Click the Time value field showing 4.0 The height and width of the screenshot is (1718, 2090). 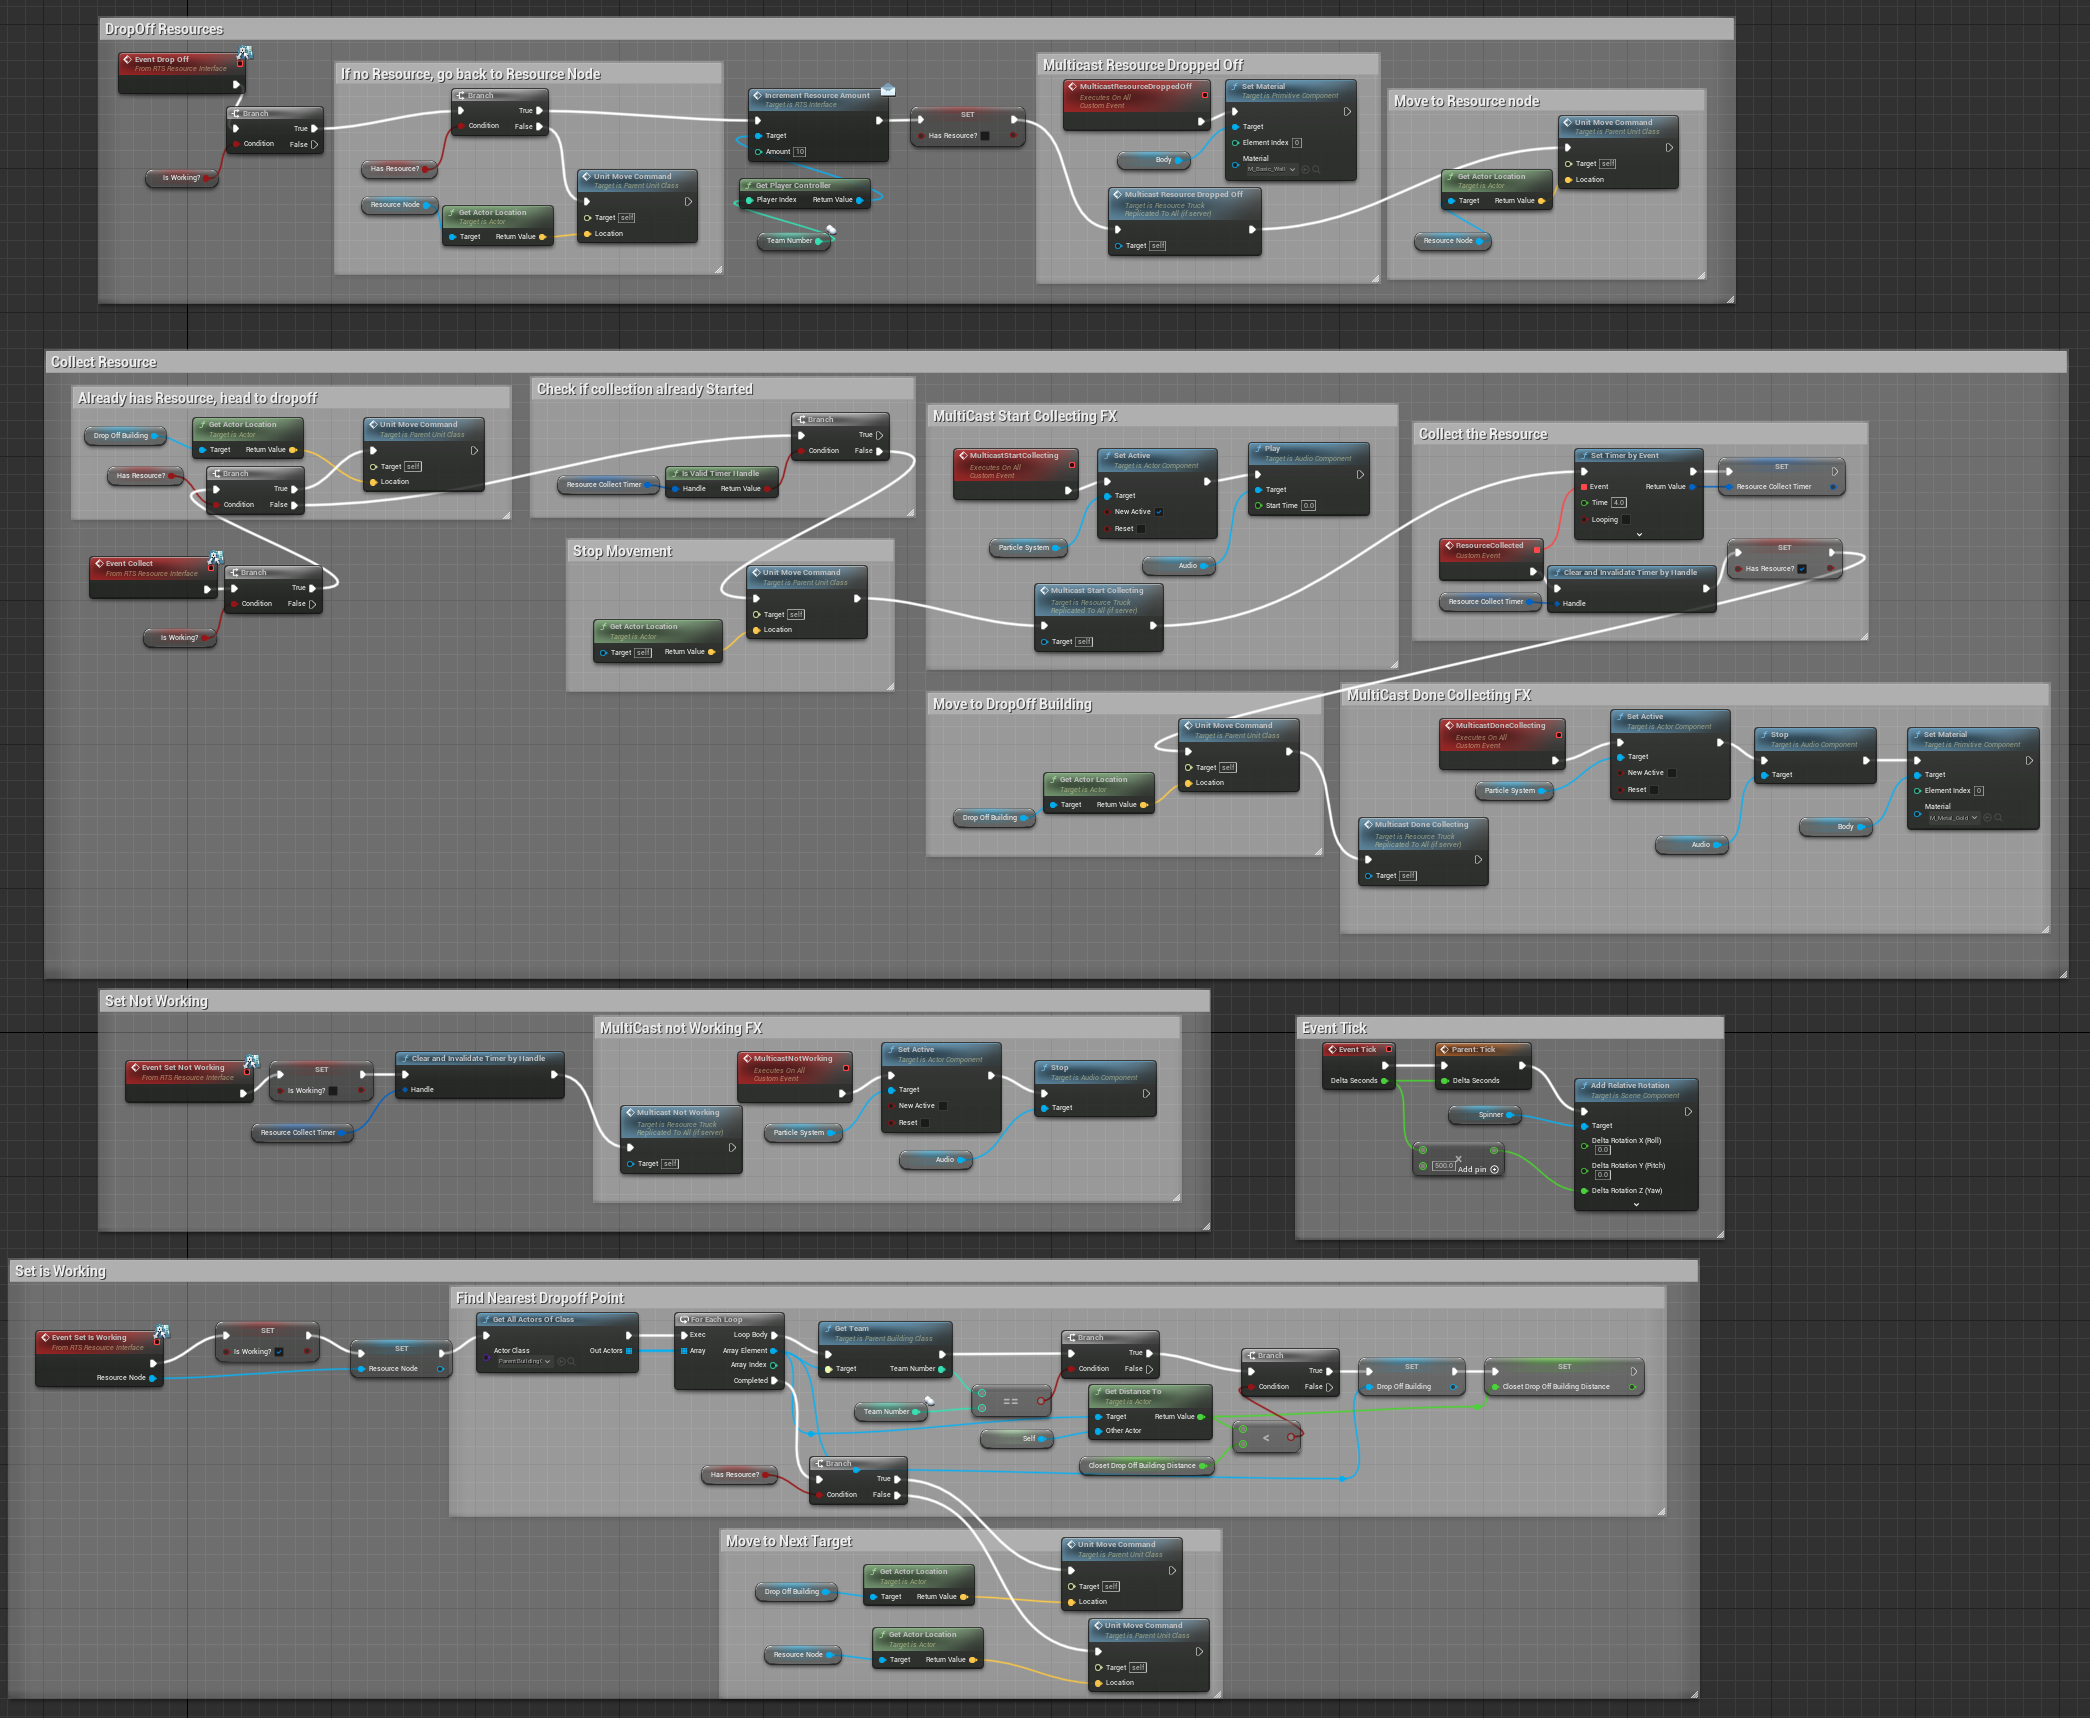point(1619,503)
